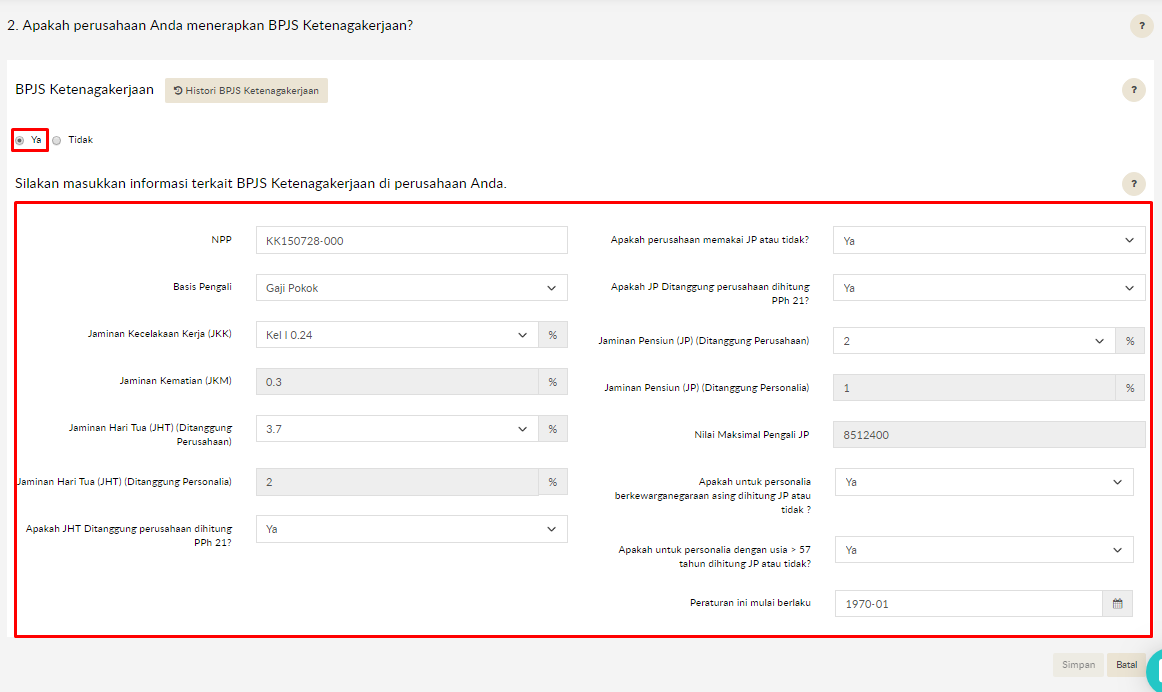Open JP Ditanggung perusahaan dihitung PPh 21 dropdown
The width and height of the screenshot is (1162, 692).
[x=988, y=288]
